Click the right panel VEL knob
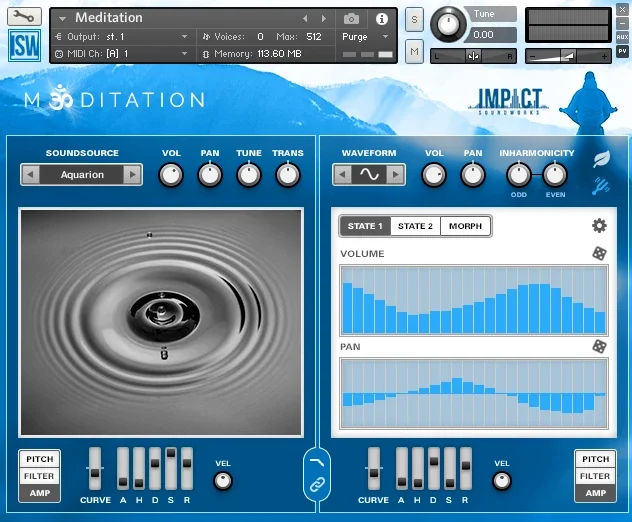Image resolution: width=632 pixels, height=522 pixels. coord(502,481)
